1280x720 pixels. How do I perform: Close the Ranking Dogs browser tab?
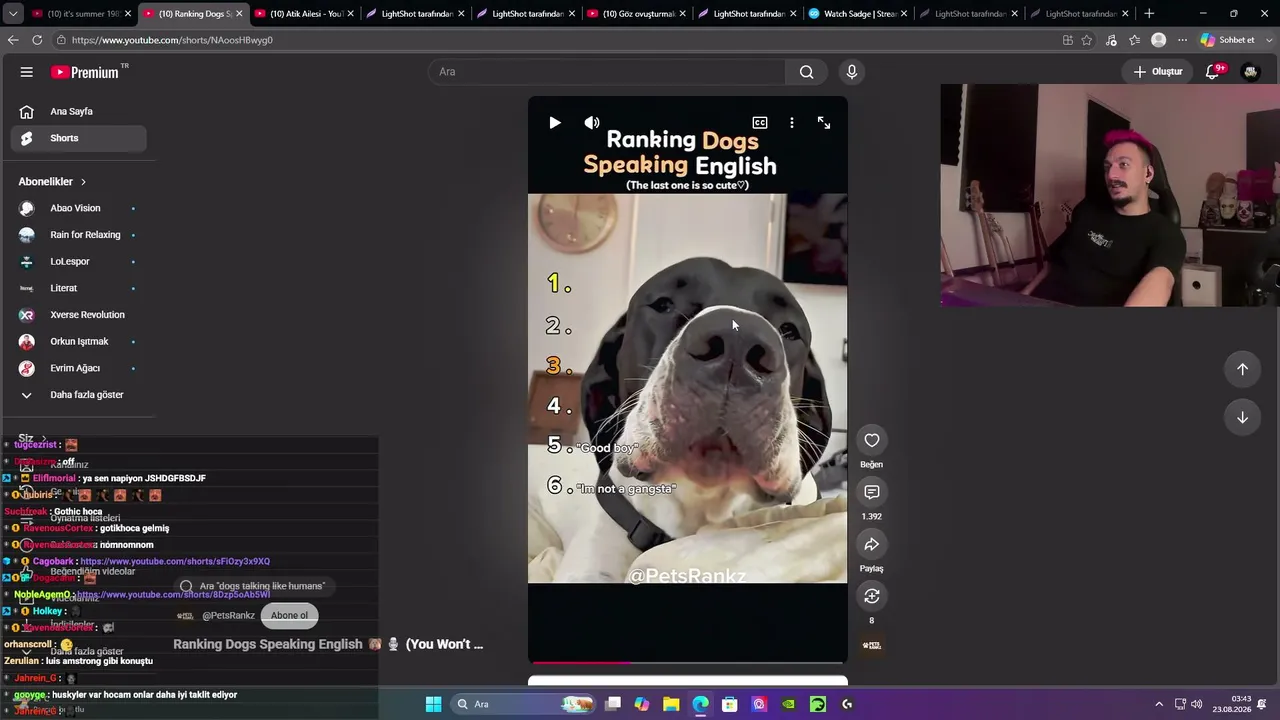click(x=239, y=14)
